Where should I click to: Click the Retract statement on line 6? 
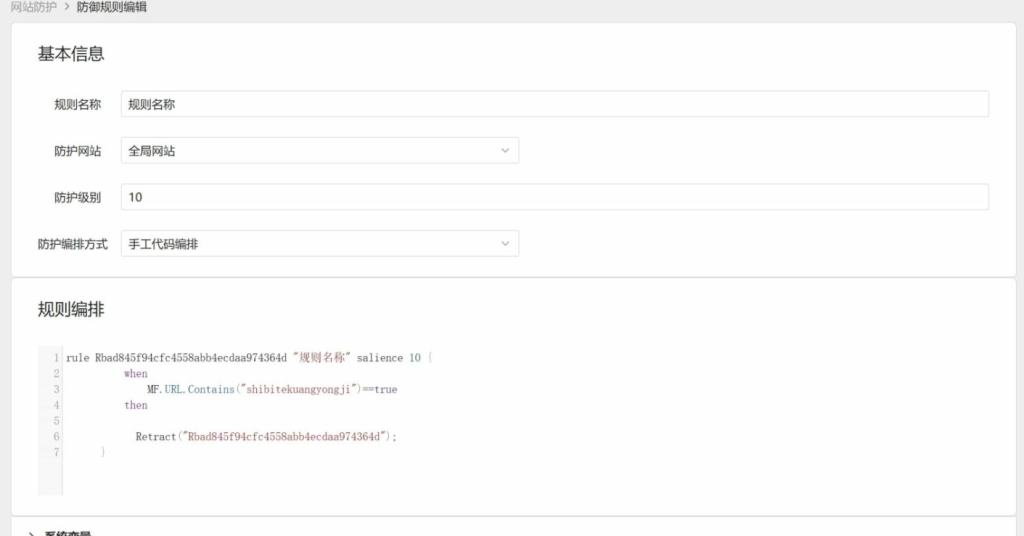click(x=266, y=437)
